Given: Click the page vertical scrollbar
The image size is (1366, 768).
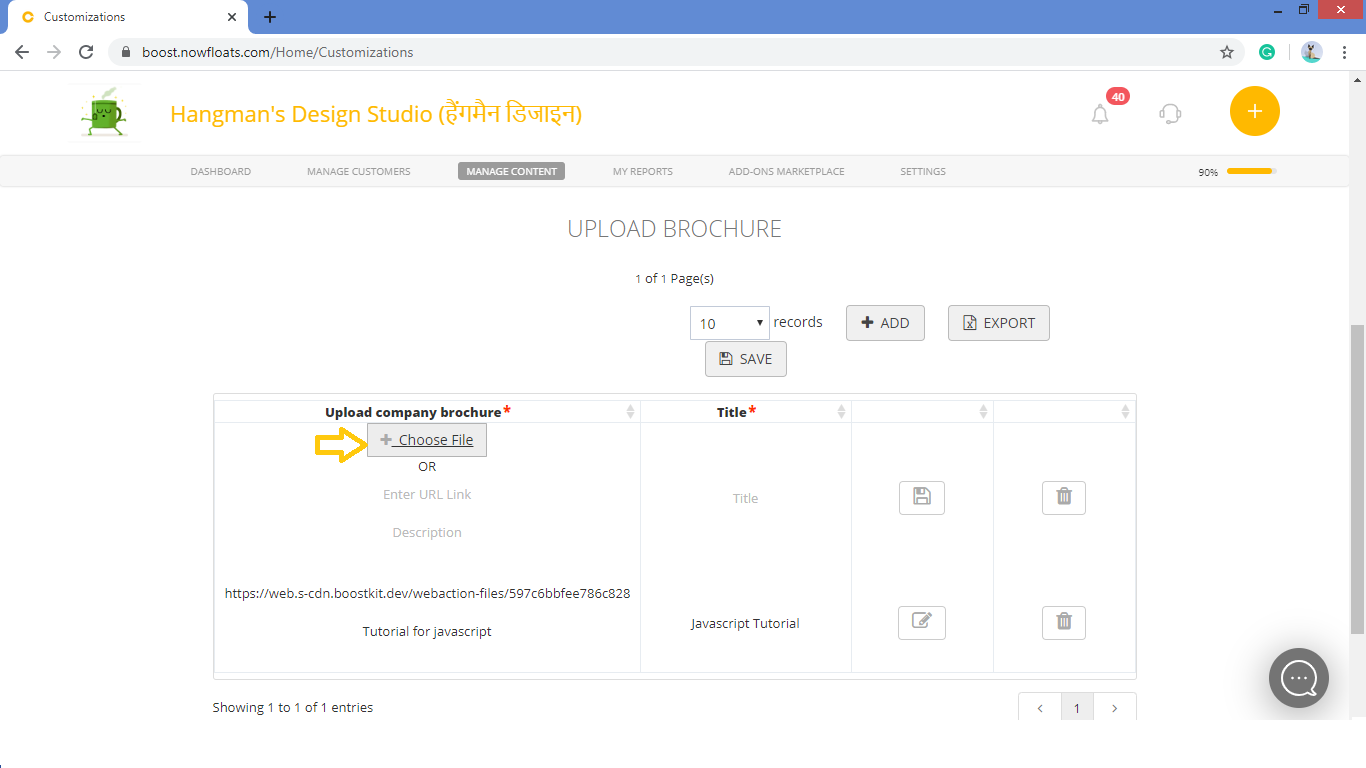Looking at the screenshot, I should 1357,478.
